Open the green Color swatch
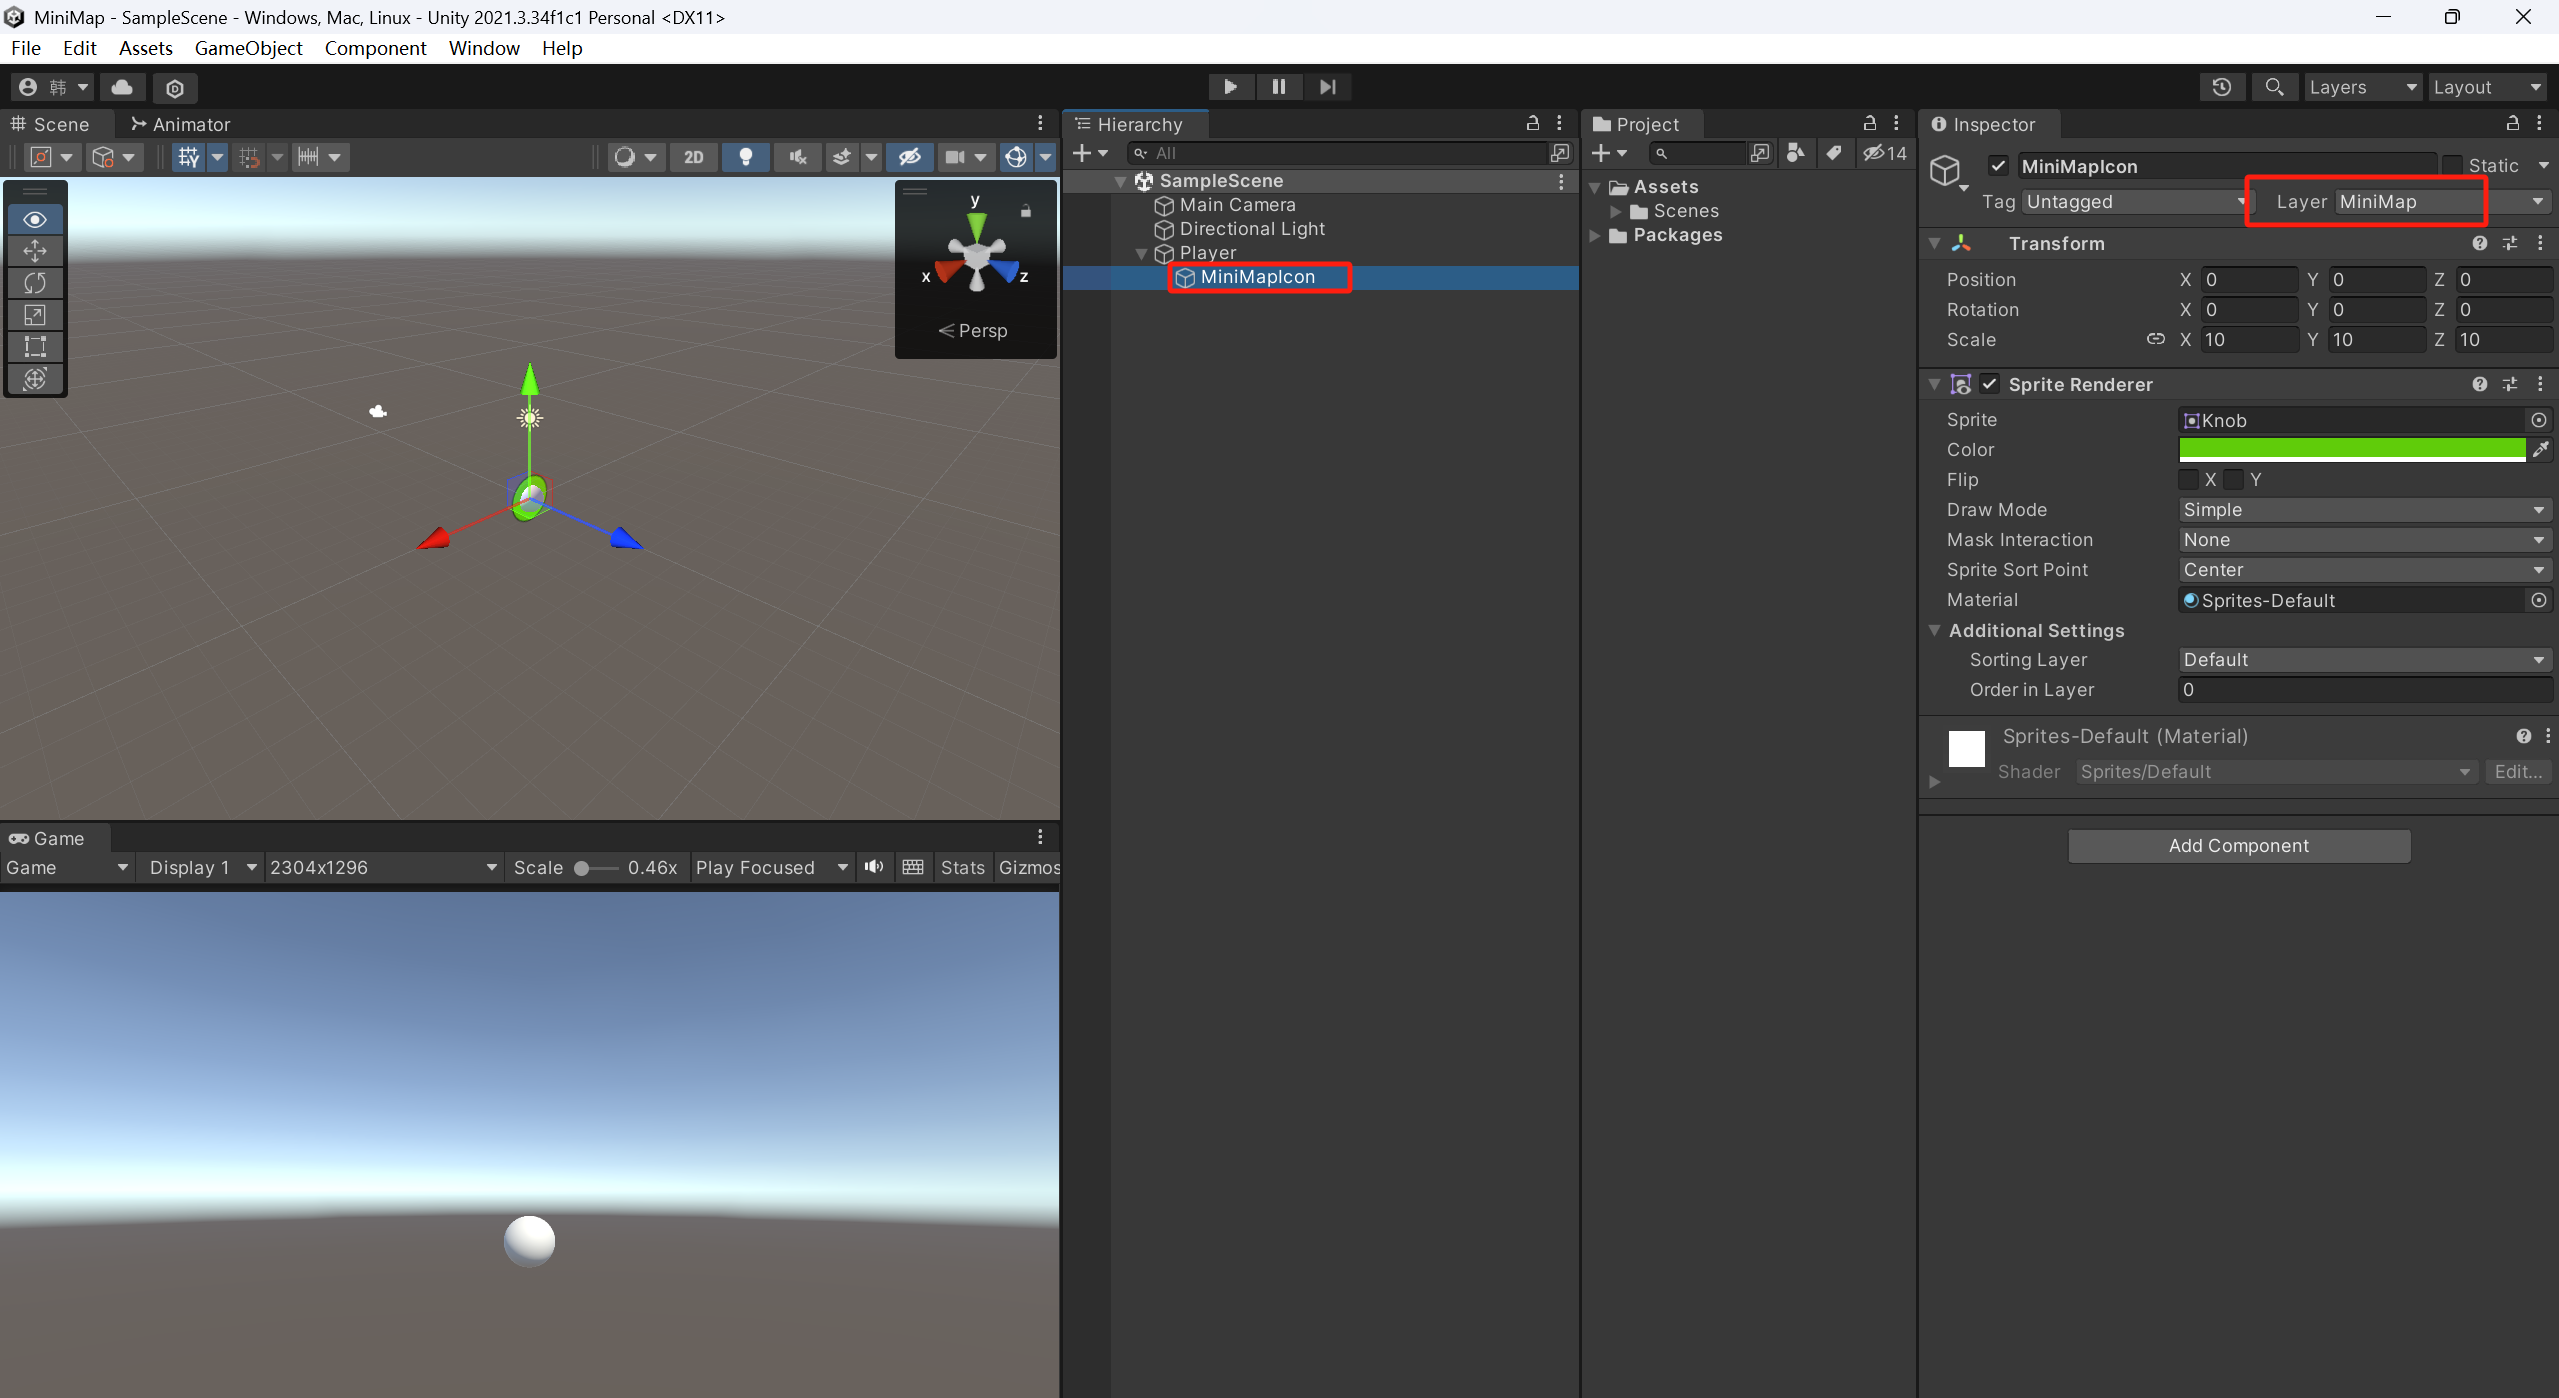The width and height of the screenshot is (2559, 1398). pyautogui.click(x=2351, y=450)
